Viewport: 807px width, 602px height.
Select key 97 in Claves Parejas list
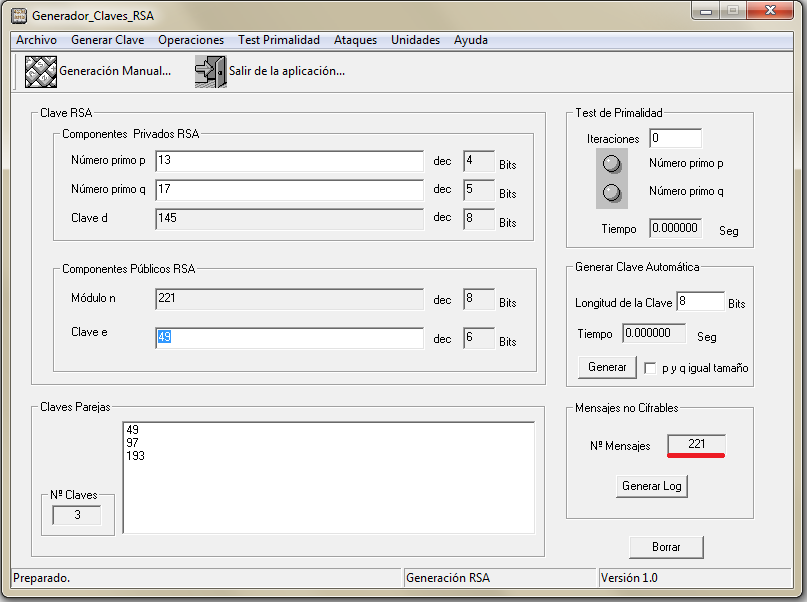133,443
